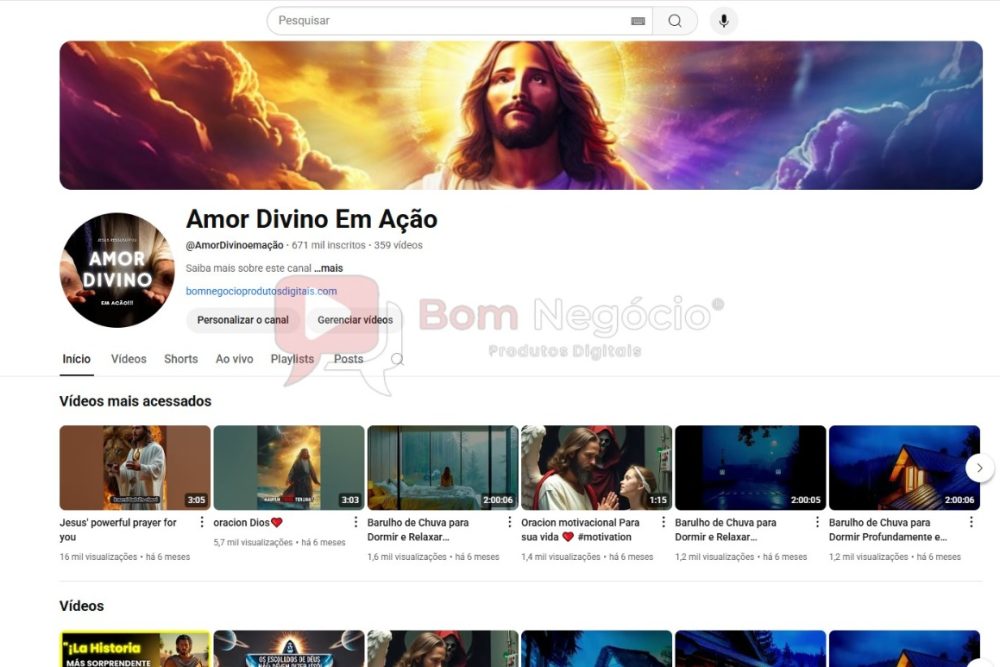Click "359 vídeos" count text
This screenshot has width=1000, height=667.
[x=398, y=246]
